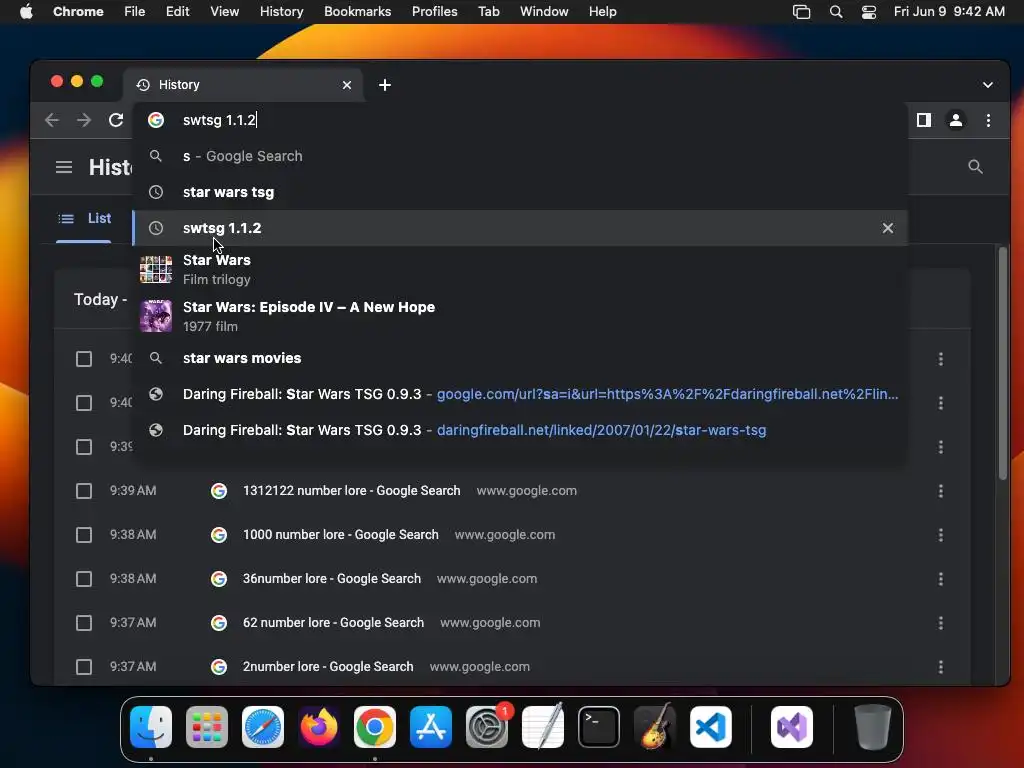The width and height of the screenshot is (1024, 768).
Task: Open a new tab with plus button
Action: [385, 85]
